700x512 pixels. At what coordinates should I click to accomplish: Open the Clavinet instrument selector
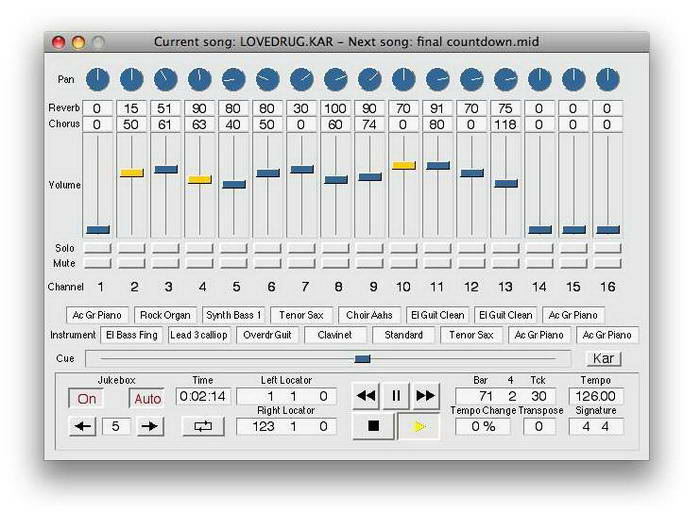point(335,335)
